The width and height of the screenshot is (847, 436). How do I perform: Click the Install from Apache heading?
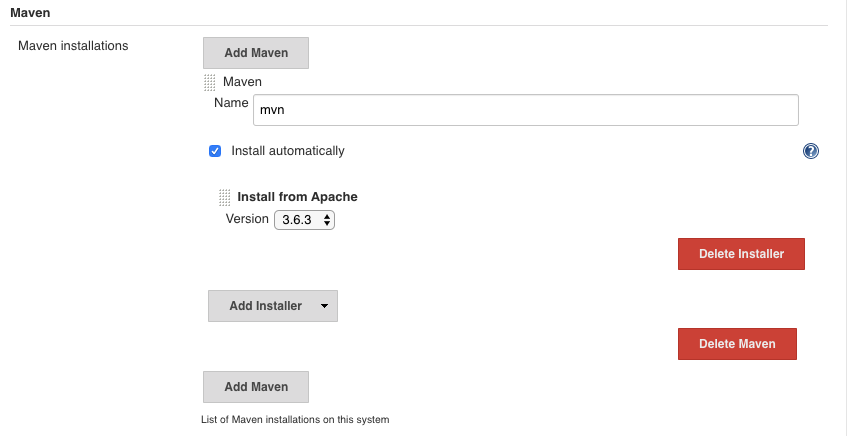pos(298,197)
